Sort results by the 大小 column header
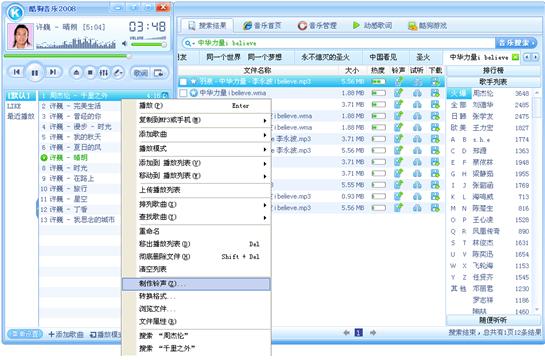The width and height of the screenshot is (545, 360). [352, 71]
